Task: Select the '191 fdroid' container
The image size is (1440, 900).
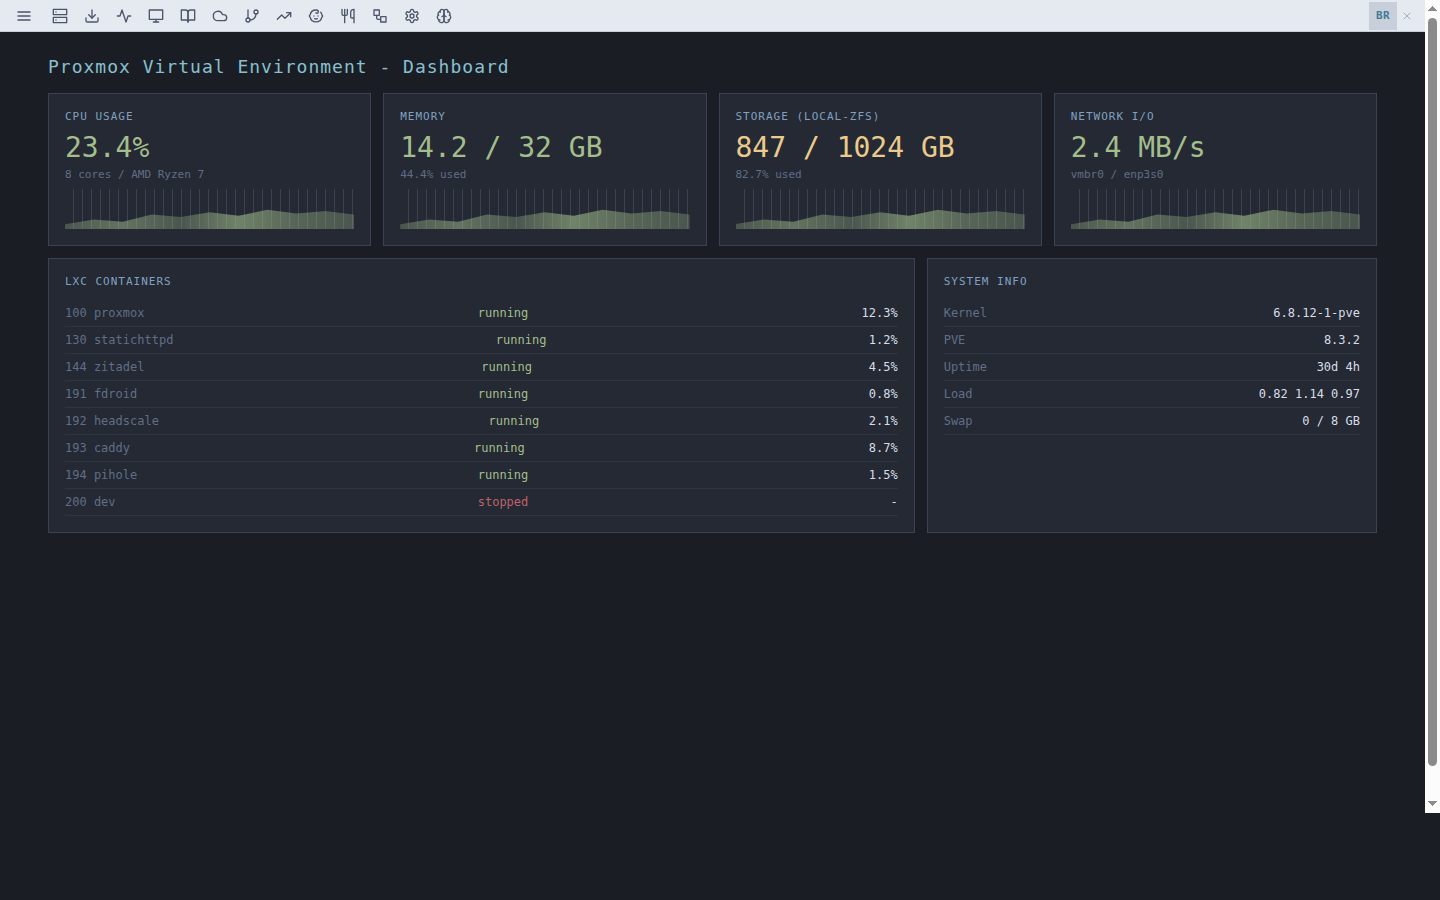Action: click(x=481, y=394)
